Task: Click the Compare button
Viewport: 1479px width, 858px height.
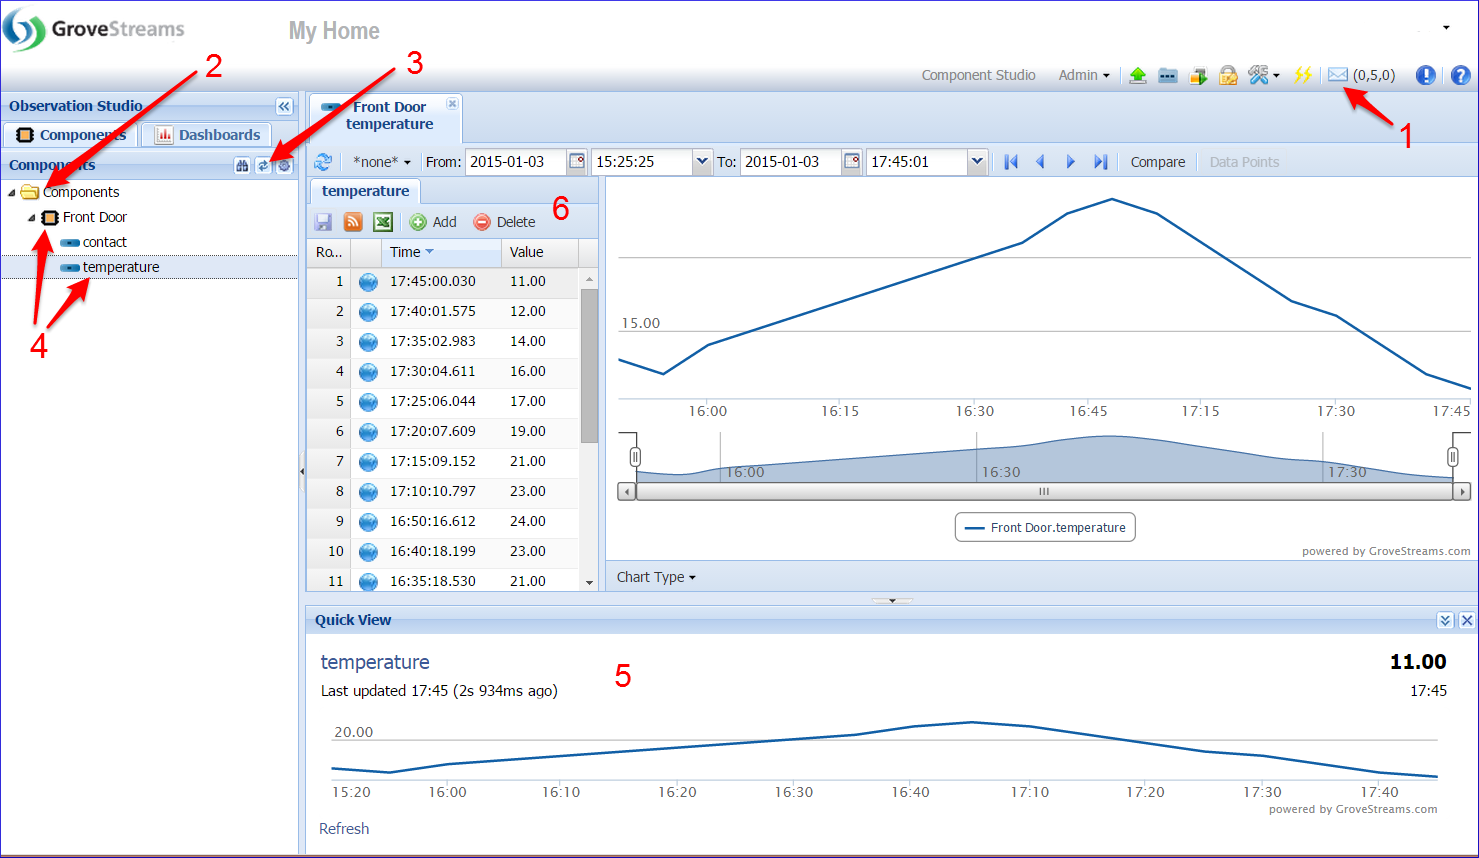Action: [1157, 162]
